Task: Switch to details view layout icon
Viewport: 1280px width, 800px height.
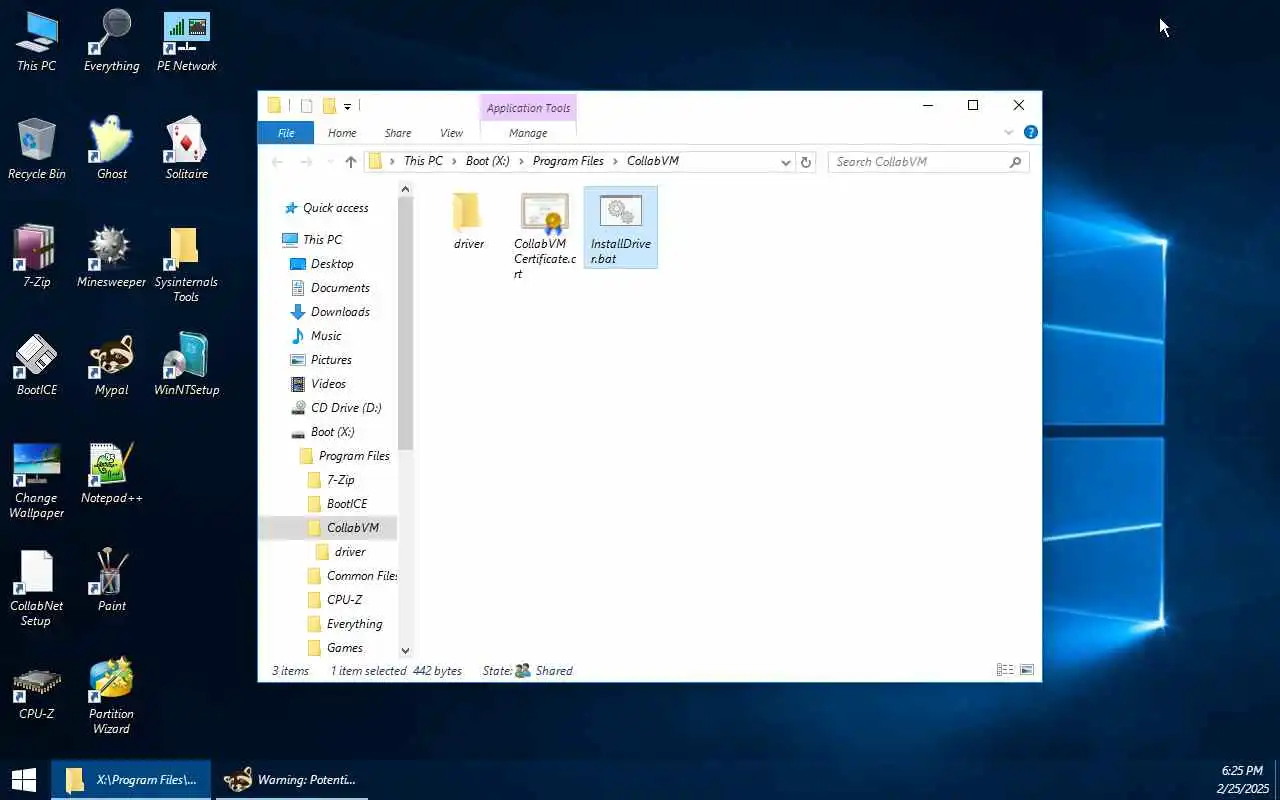Action: (1004, 670)
